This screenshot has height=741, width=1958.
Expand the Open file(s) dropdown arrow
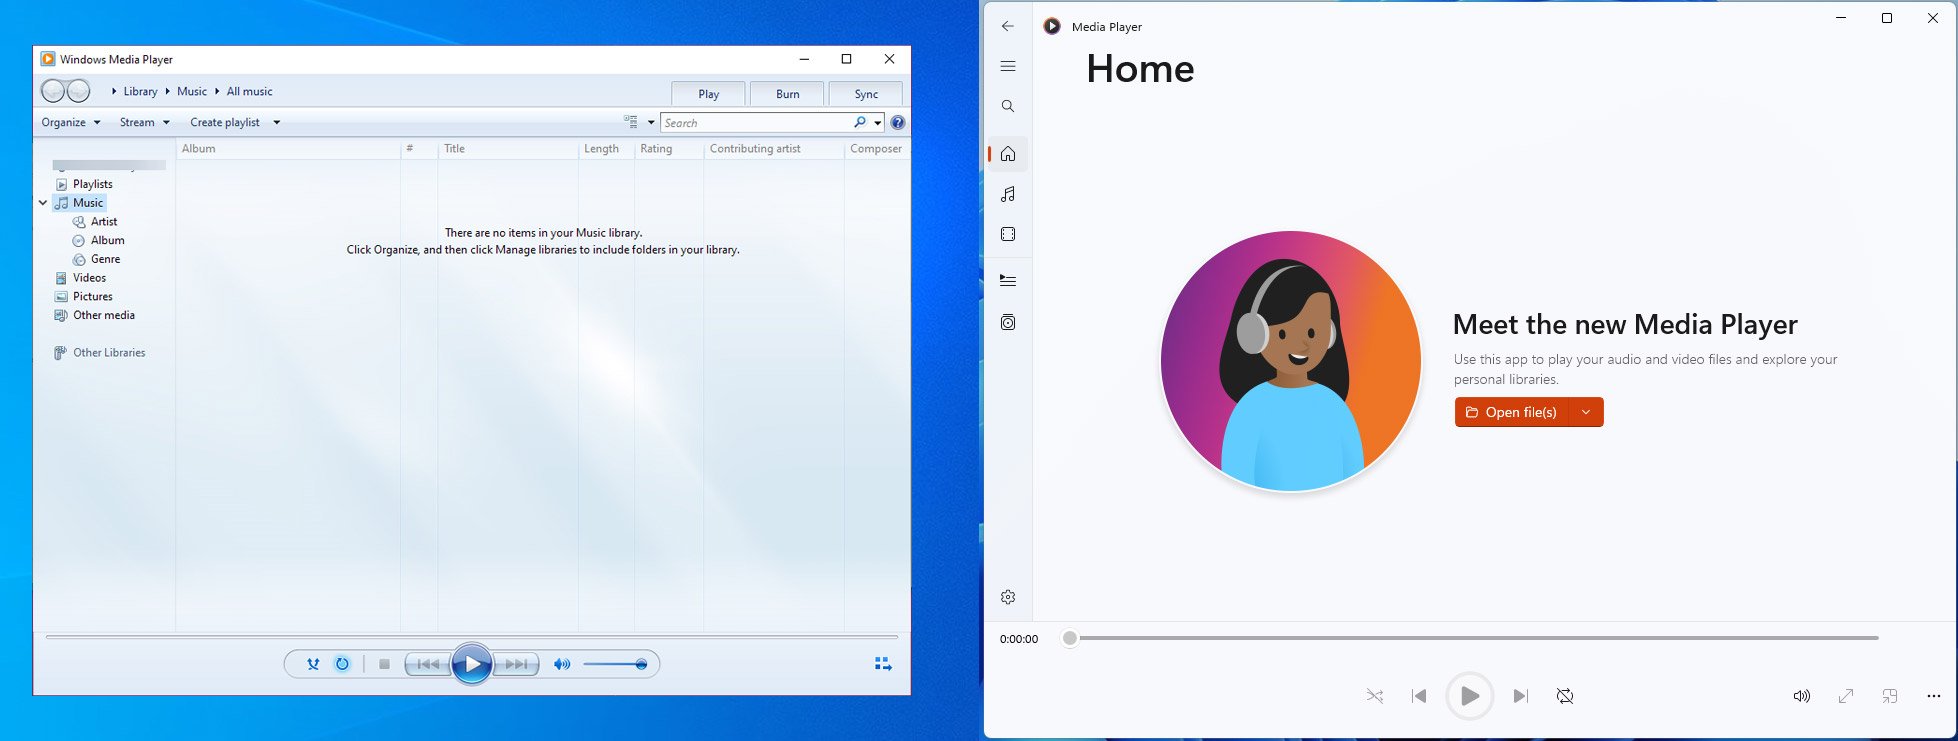click(x=1586, y=412)
